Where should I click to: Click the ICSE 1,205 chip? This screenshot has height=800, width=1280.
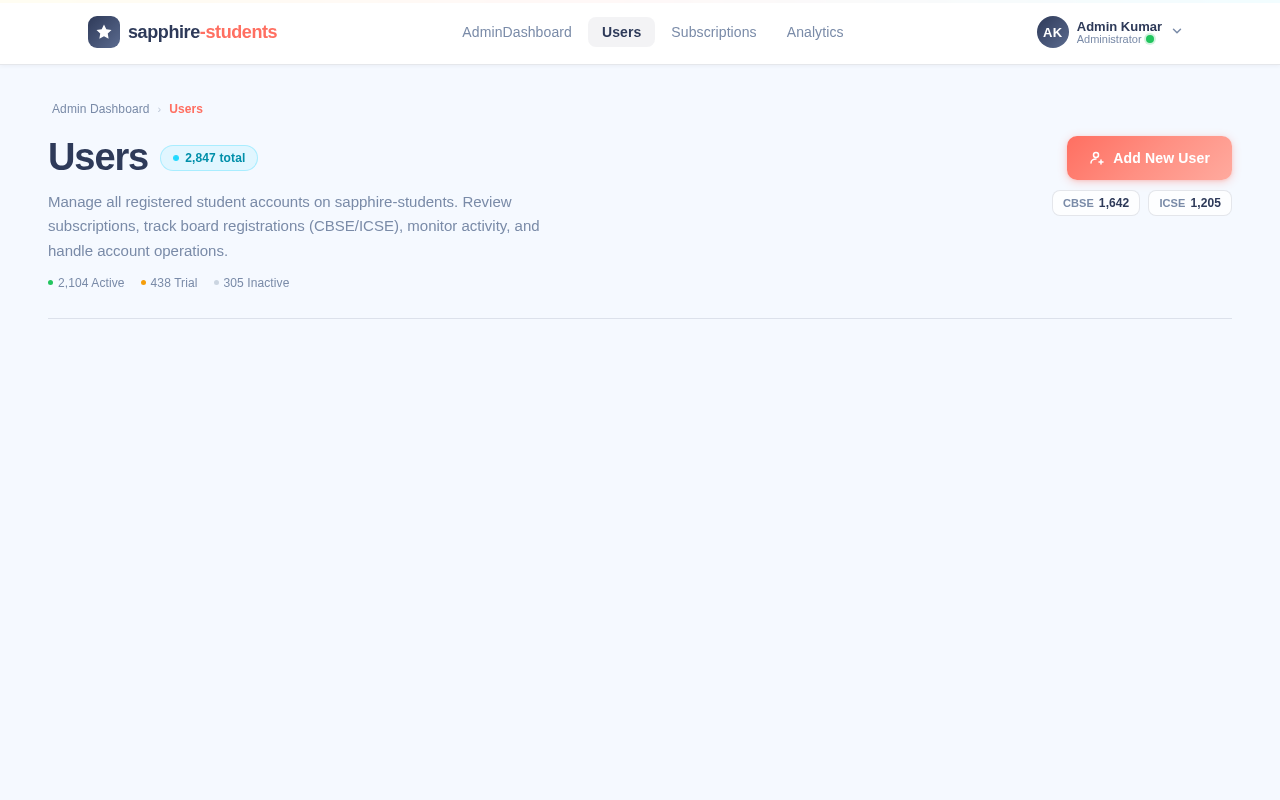tap(1190, 203)
